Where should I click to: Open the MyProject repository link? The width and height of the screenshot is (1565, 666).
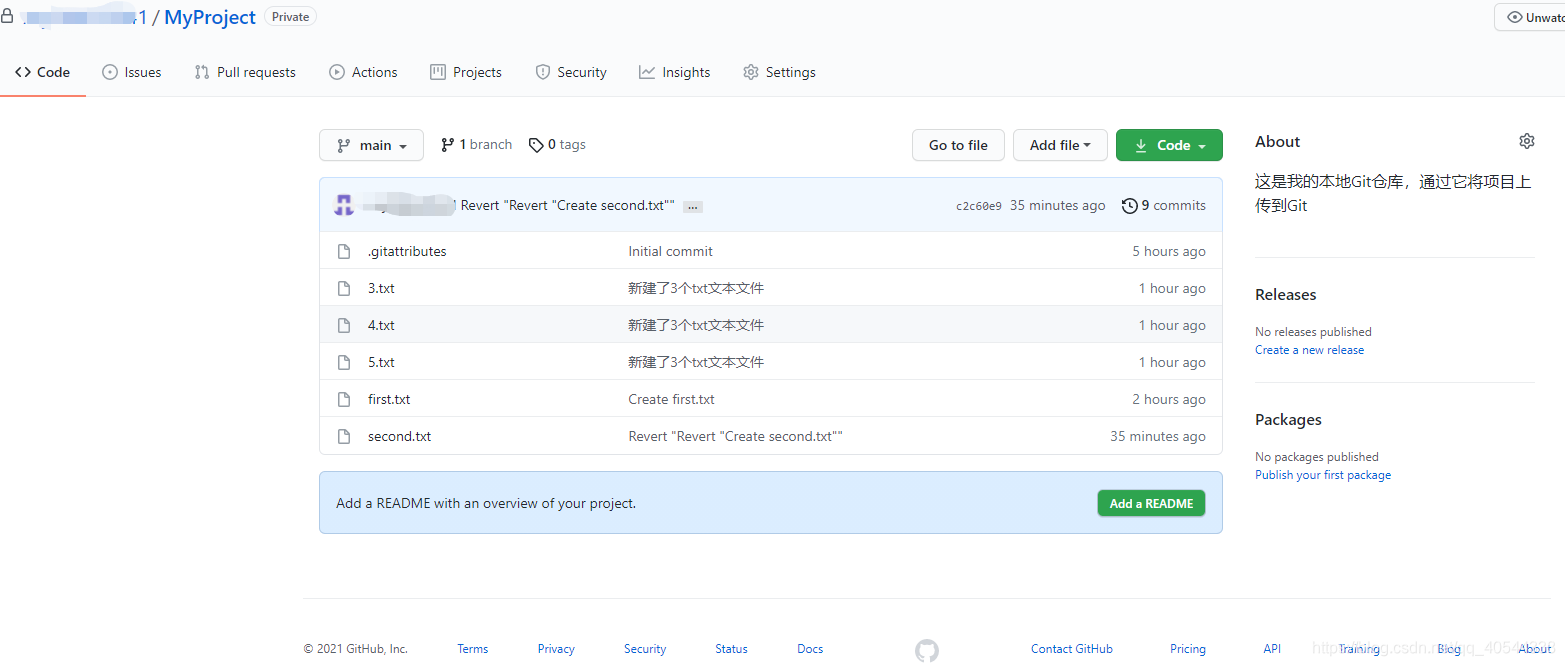pyautogui.click(x=210, y=17)
